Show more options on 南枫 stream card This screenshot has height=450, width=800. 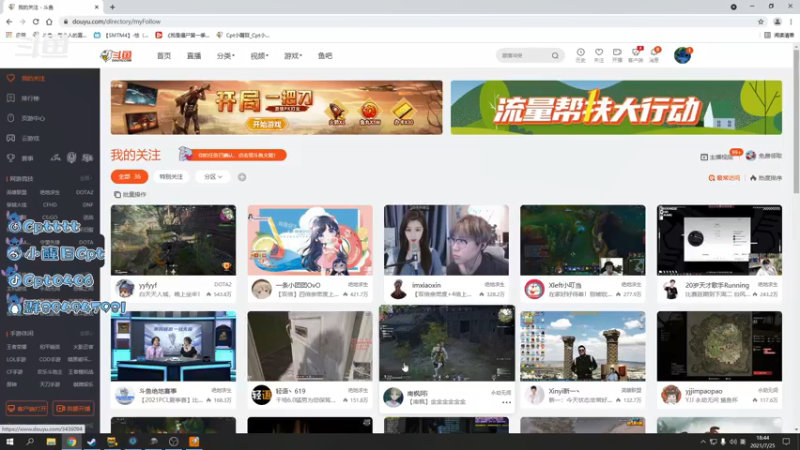(x=506, y=403)
